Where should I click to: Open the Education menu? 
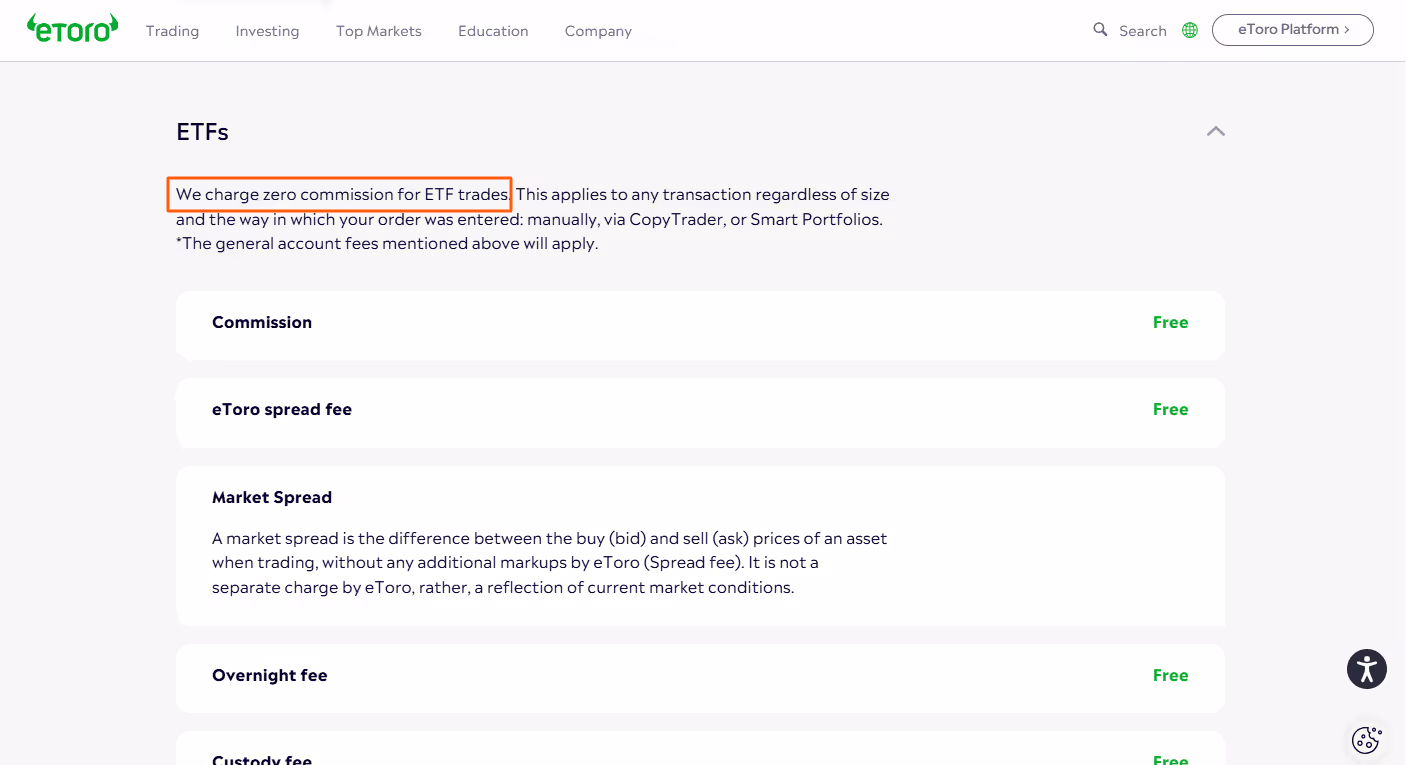493,31
